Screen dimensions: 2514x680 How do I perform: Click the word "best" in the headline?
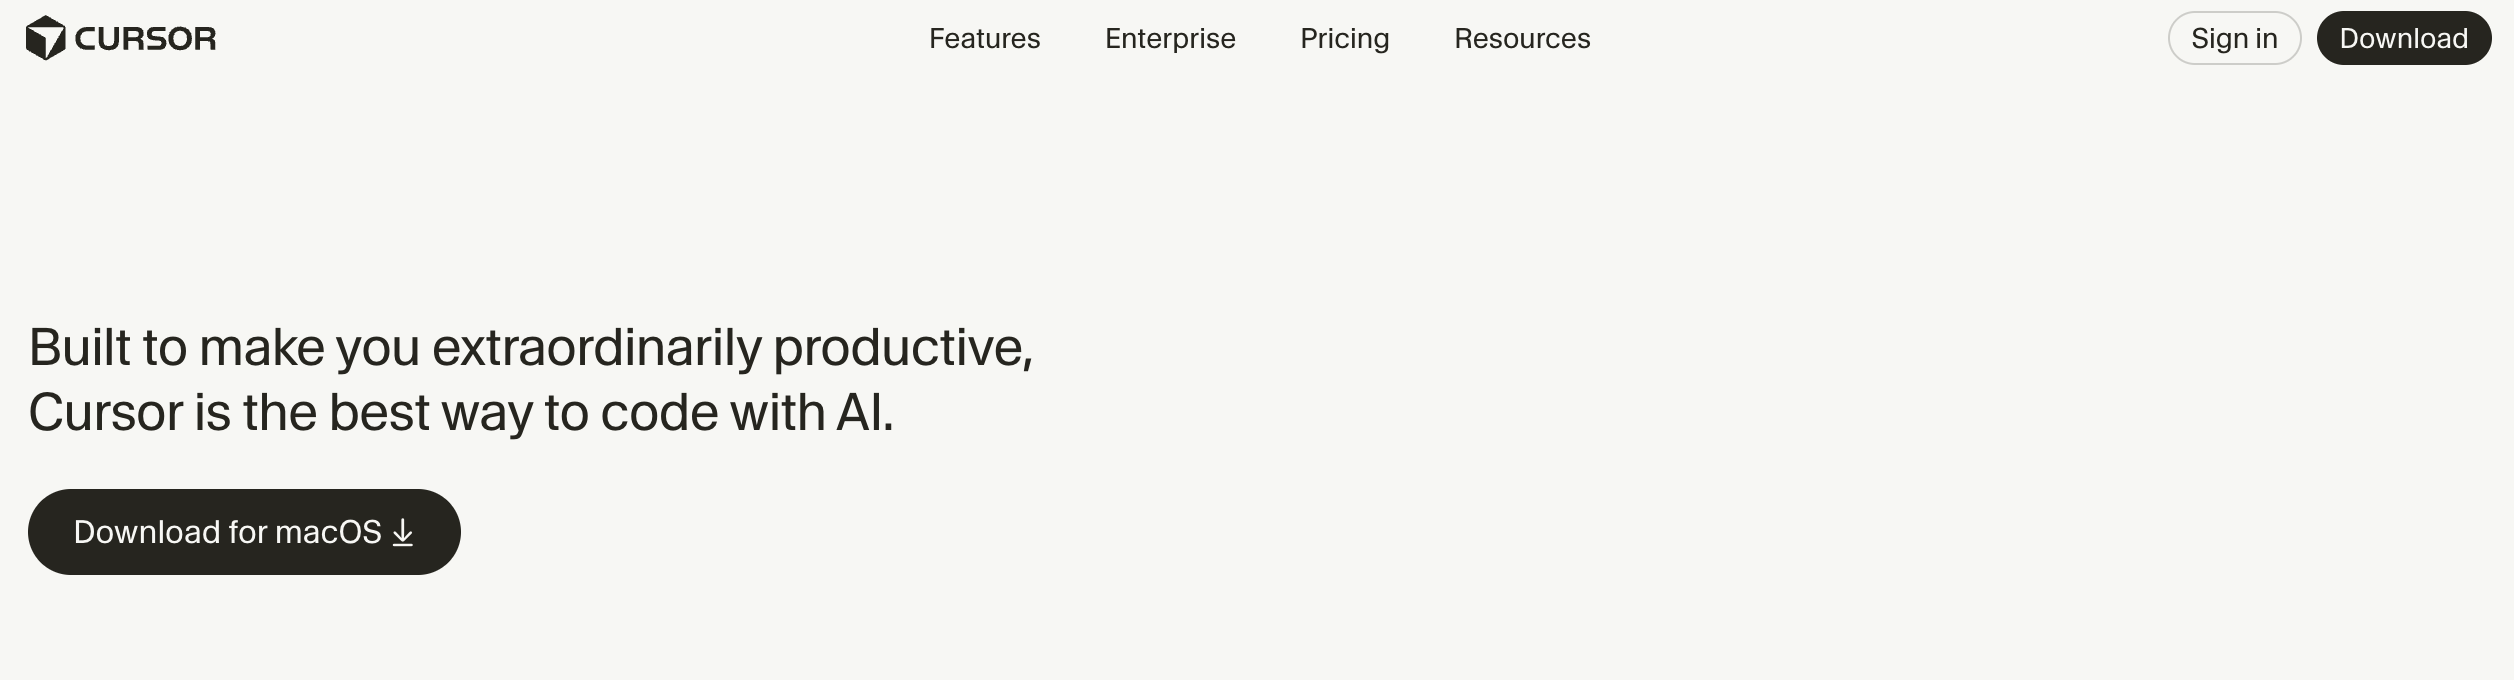(x=379, y=412)
